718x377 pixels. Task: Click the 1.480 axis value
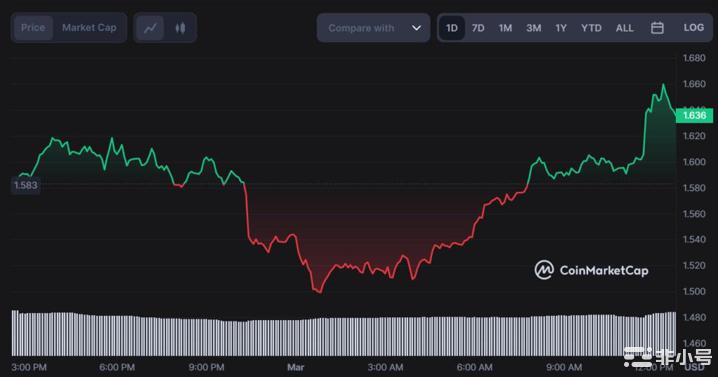pos(694,317)
